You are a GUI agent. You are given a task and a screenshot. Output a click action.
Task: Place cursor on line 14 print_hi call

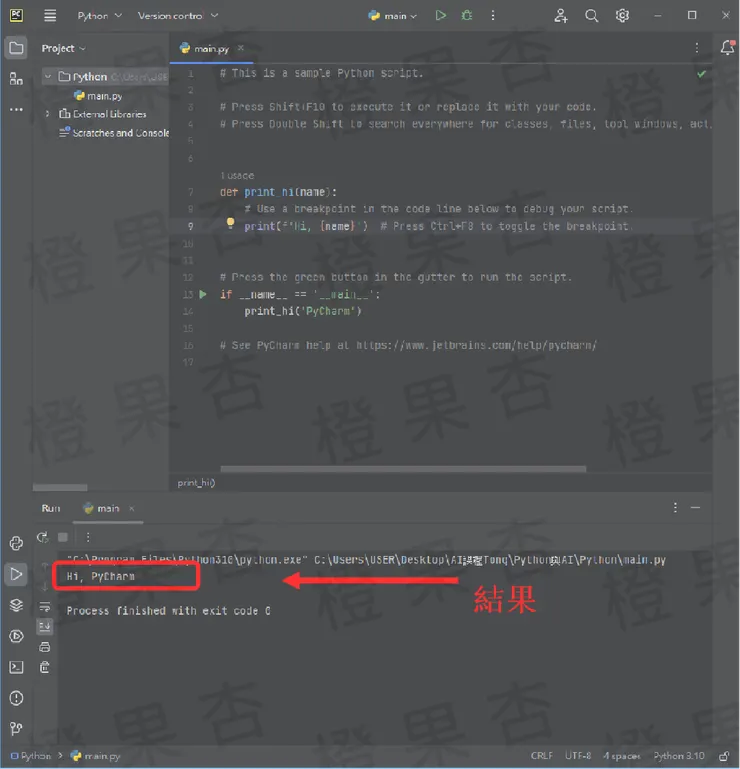[x=303, y=311]
